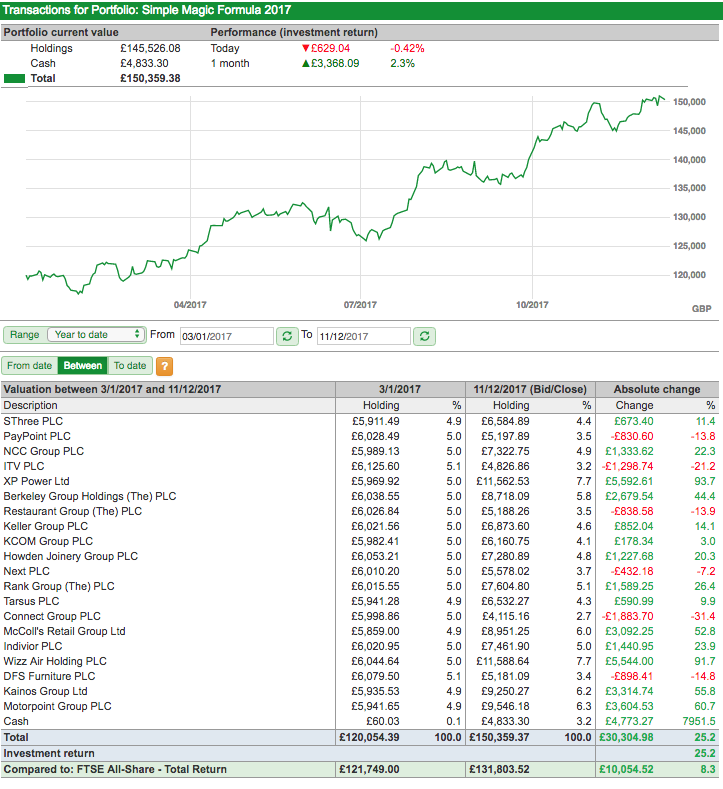Image resolution: width=723 pixels, height=789 pixels.
Task: Select the To date view
Action: pos(130,366)
